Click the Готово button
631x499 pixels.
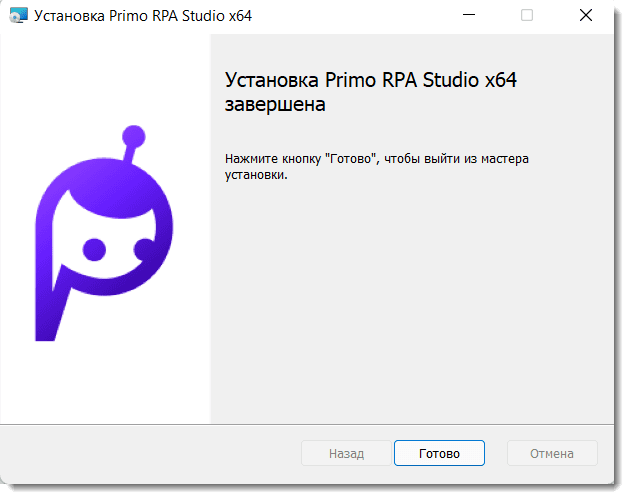439,453
